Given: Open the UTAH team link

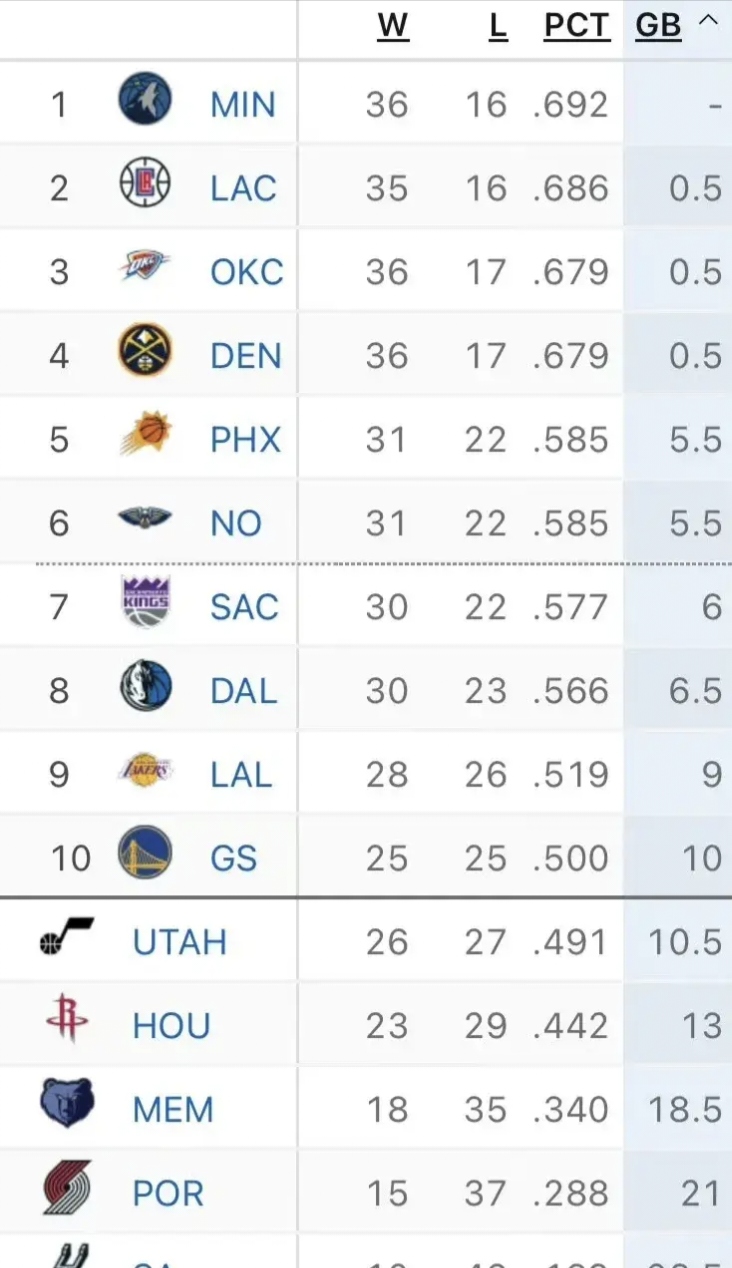Looking at the screenshot, I should pos(180,942).
